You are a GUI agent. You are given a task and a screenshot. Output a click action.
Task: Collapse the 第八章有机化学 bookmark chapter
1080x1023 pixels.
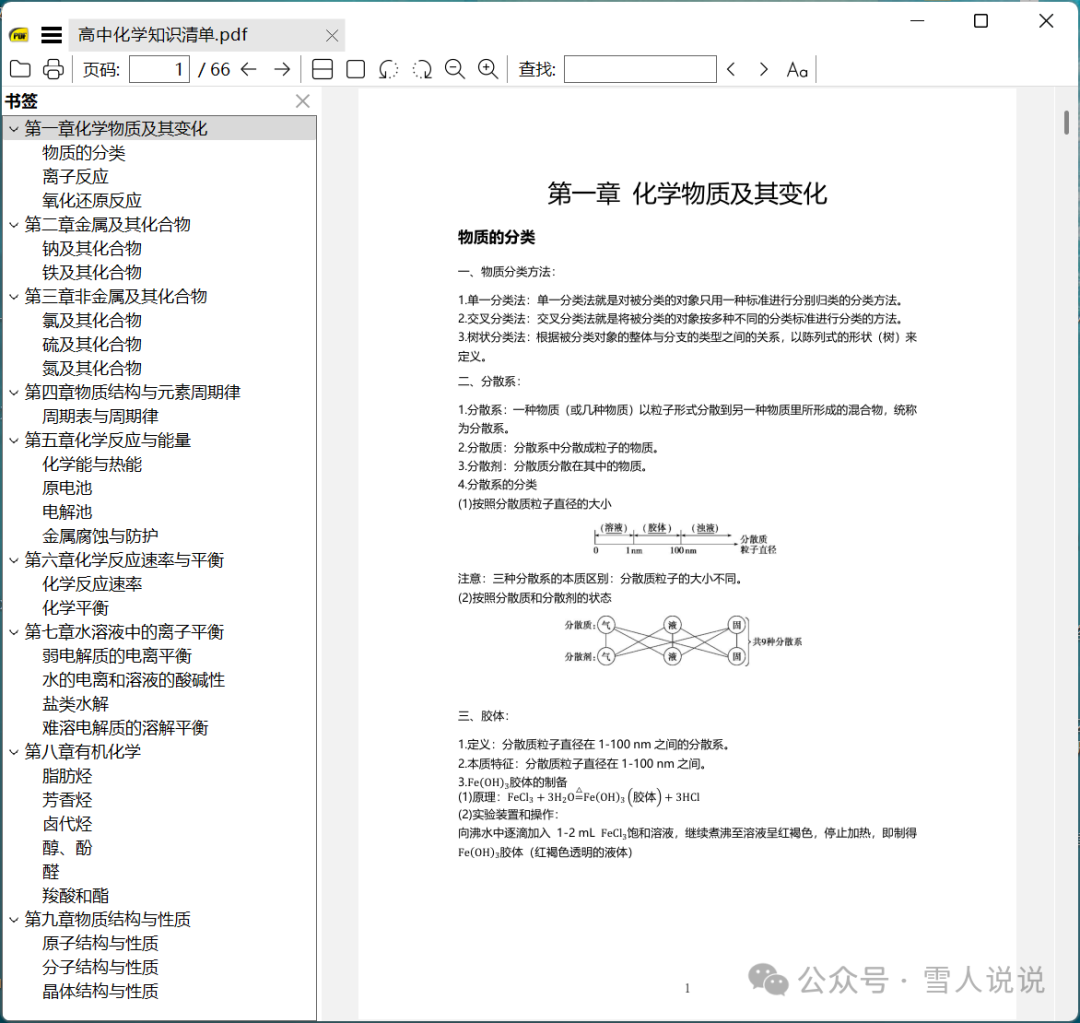coord(13,752)
